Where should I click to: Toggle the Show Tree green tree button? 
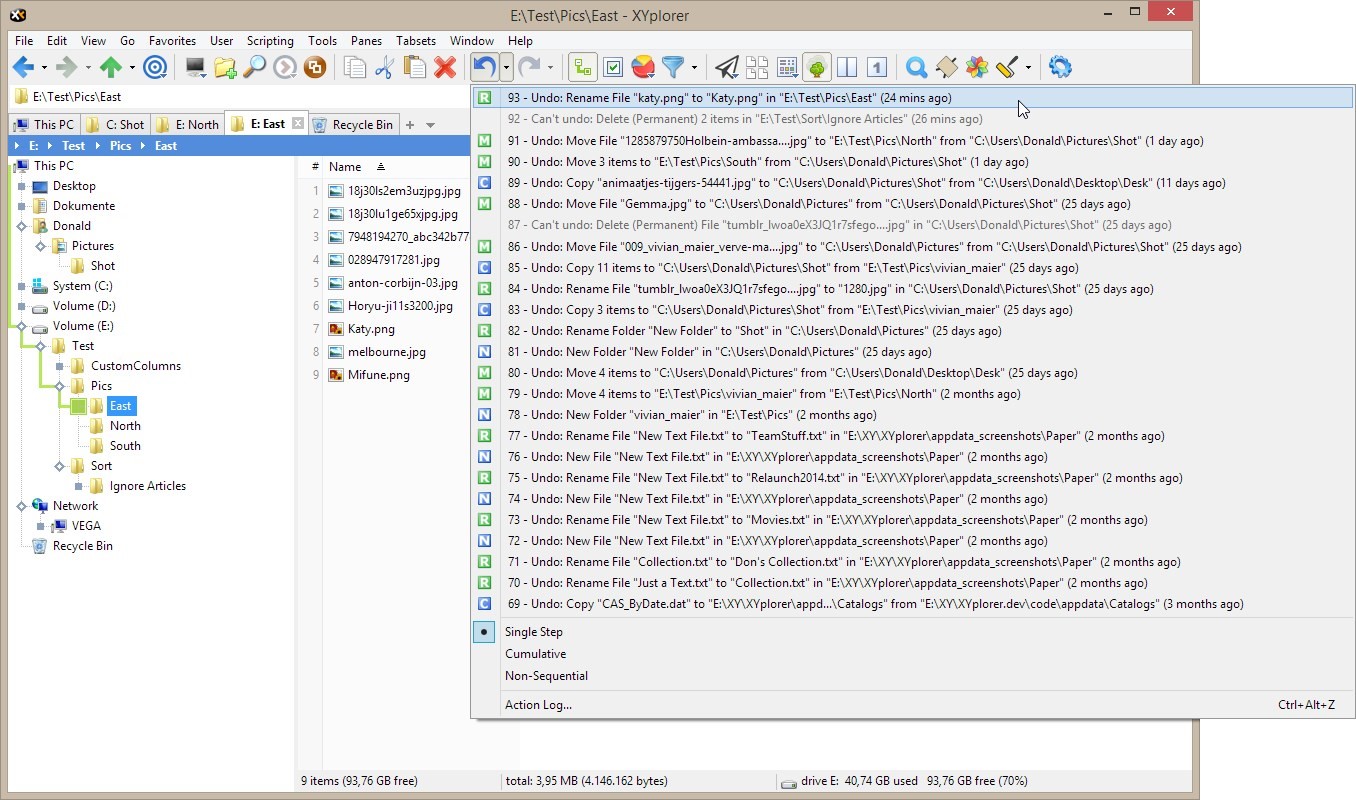tap(817, 67)
